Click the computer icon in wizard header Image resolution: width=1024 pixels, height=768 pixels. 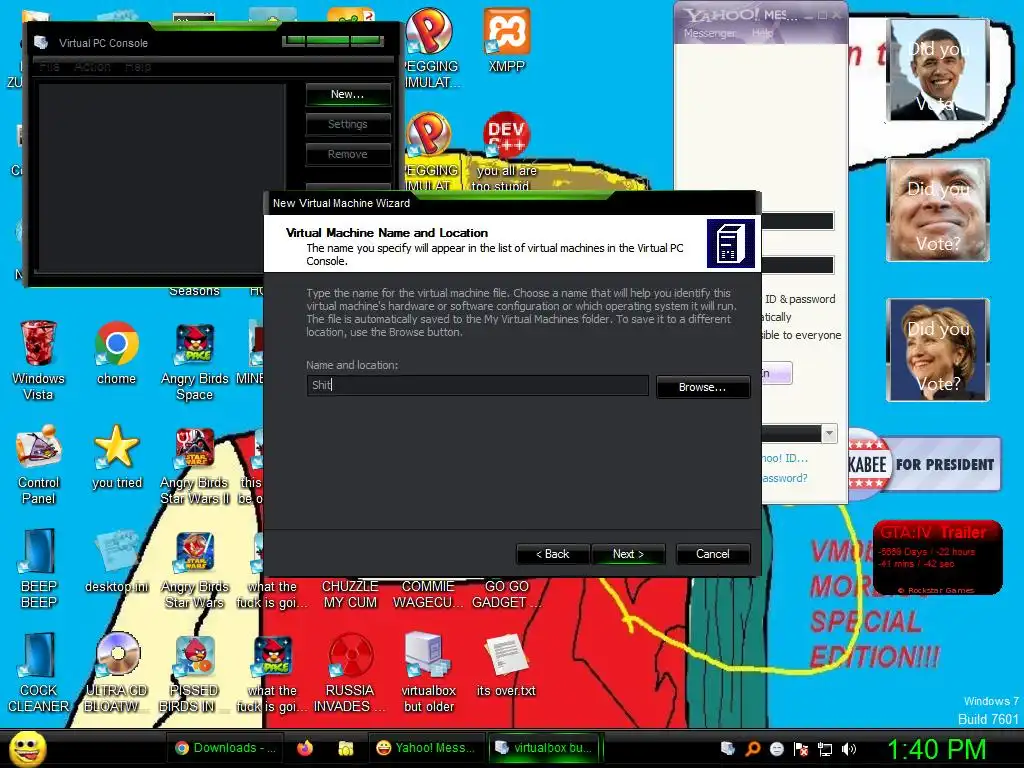point(731,243)
